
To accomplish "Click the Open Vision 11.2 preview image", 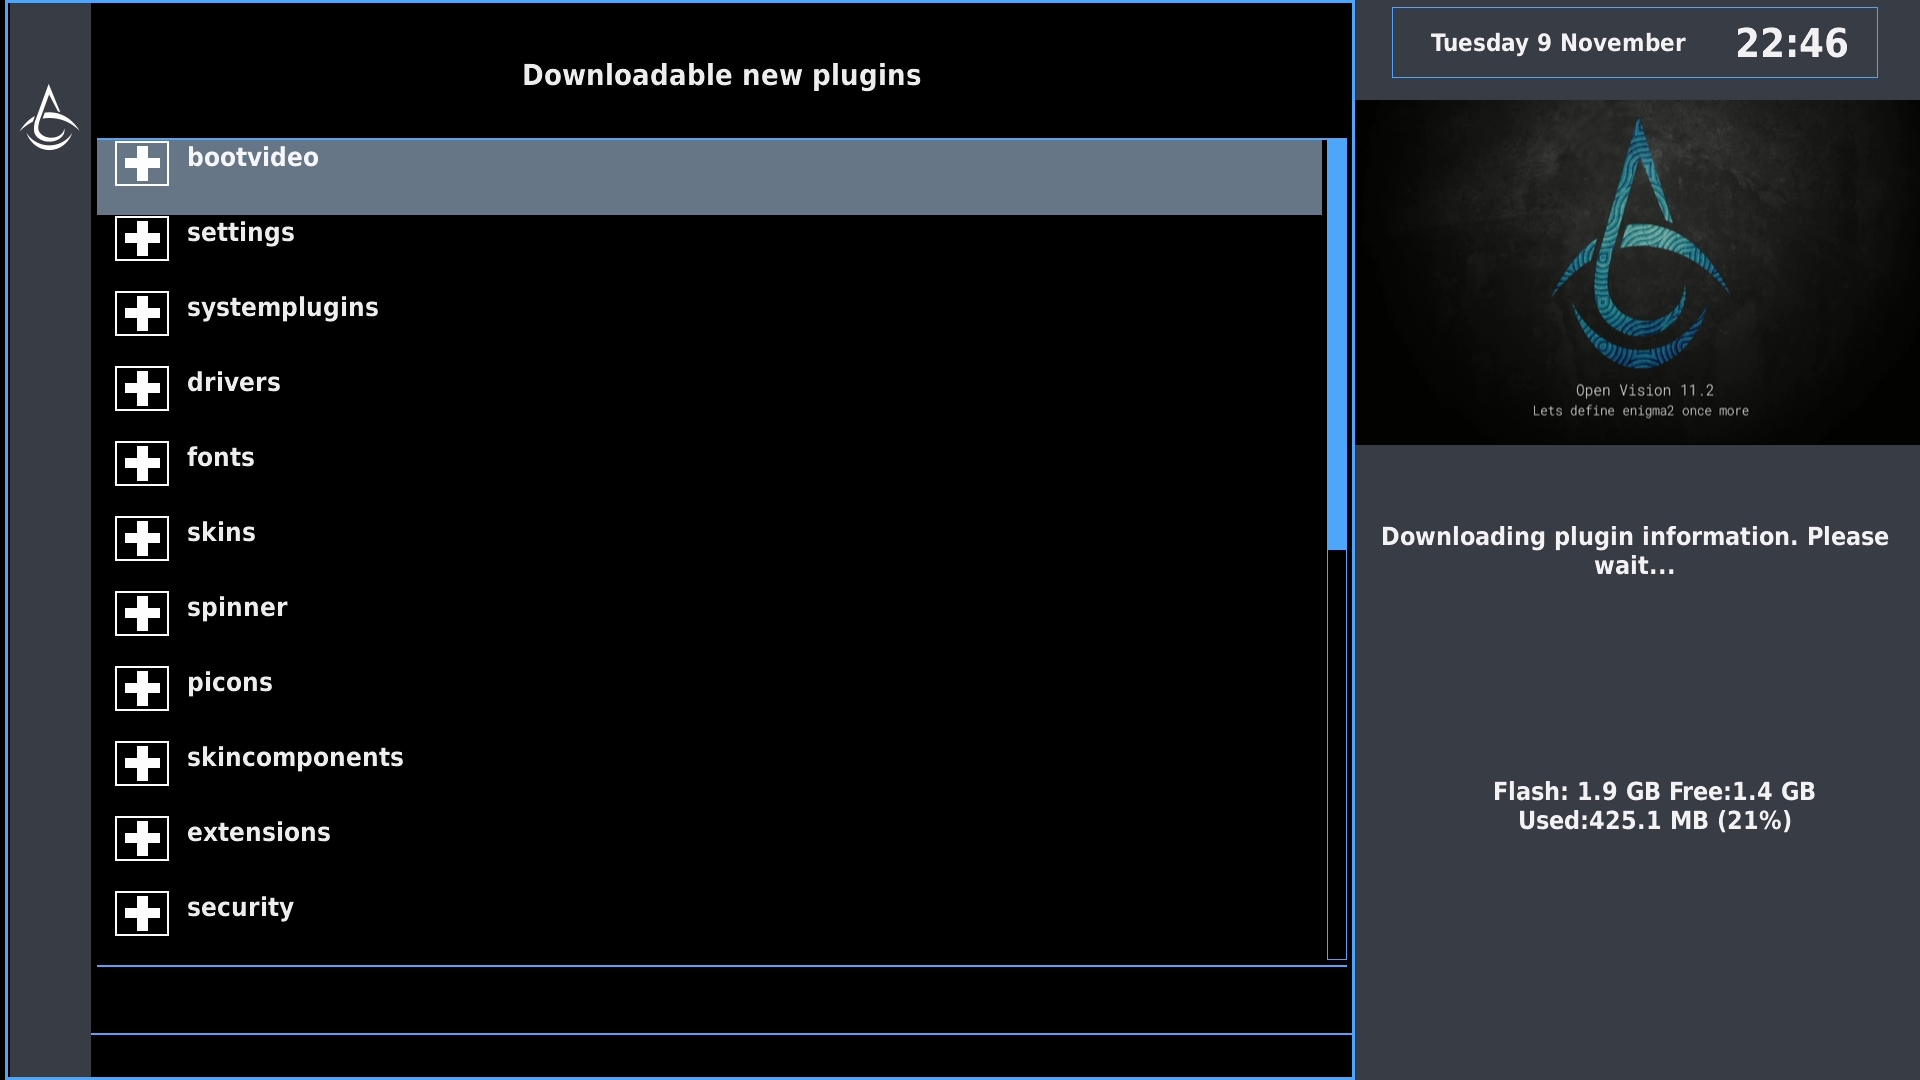I will 1637,272.
